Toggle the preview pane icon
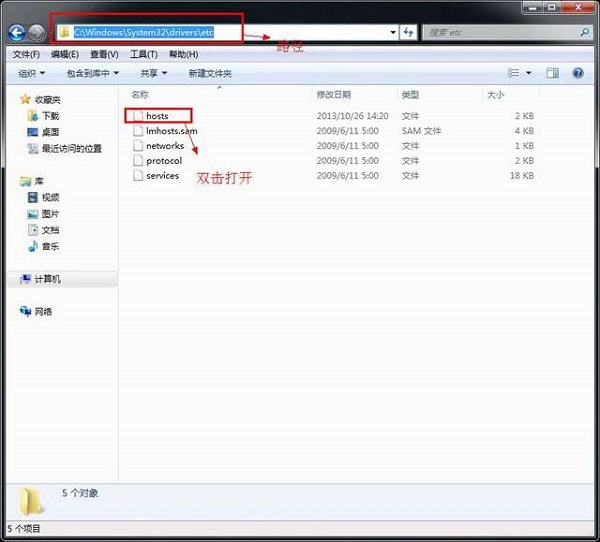This screenshot has width=600, height=542. [x=552, y=73]
